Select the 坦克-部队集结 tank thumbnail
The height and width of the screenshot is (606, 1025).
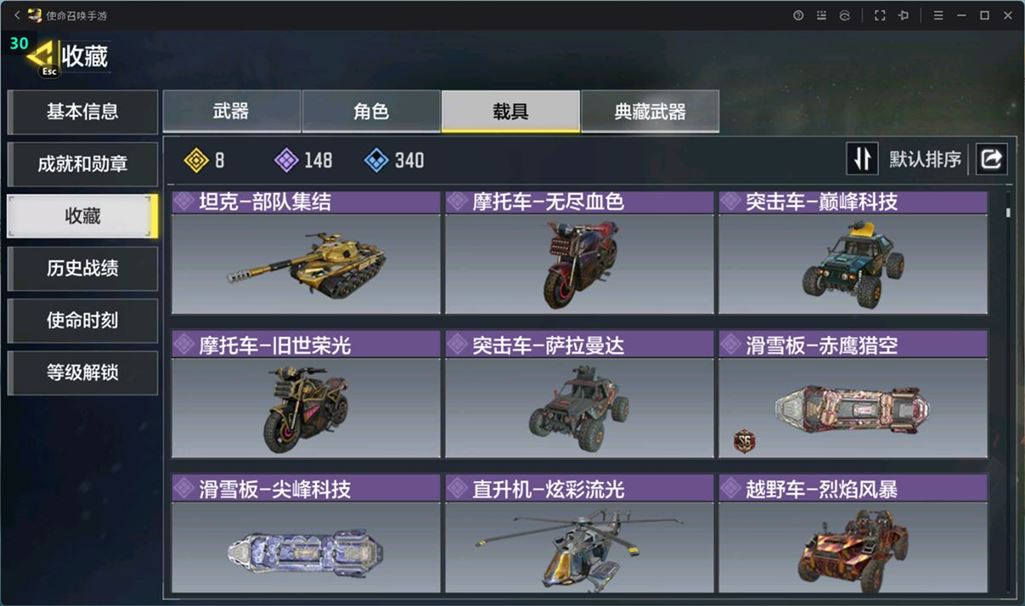[x=306, y=263]
